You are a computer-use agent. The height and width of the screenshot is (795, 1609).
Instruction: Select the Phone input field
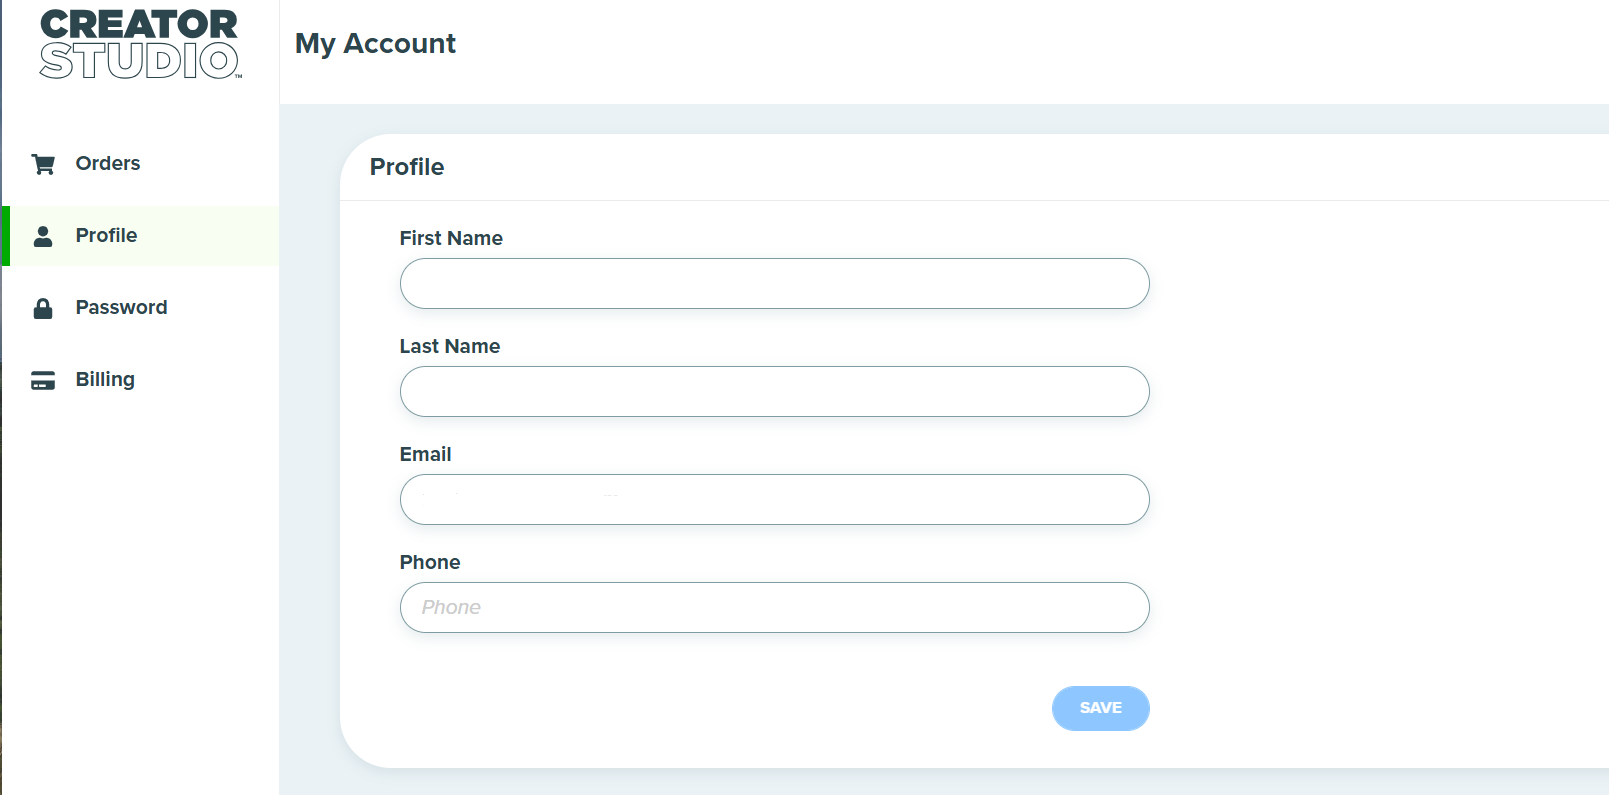[x=774, y=607]
